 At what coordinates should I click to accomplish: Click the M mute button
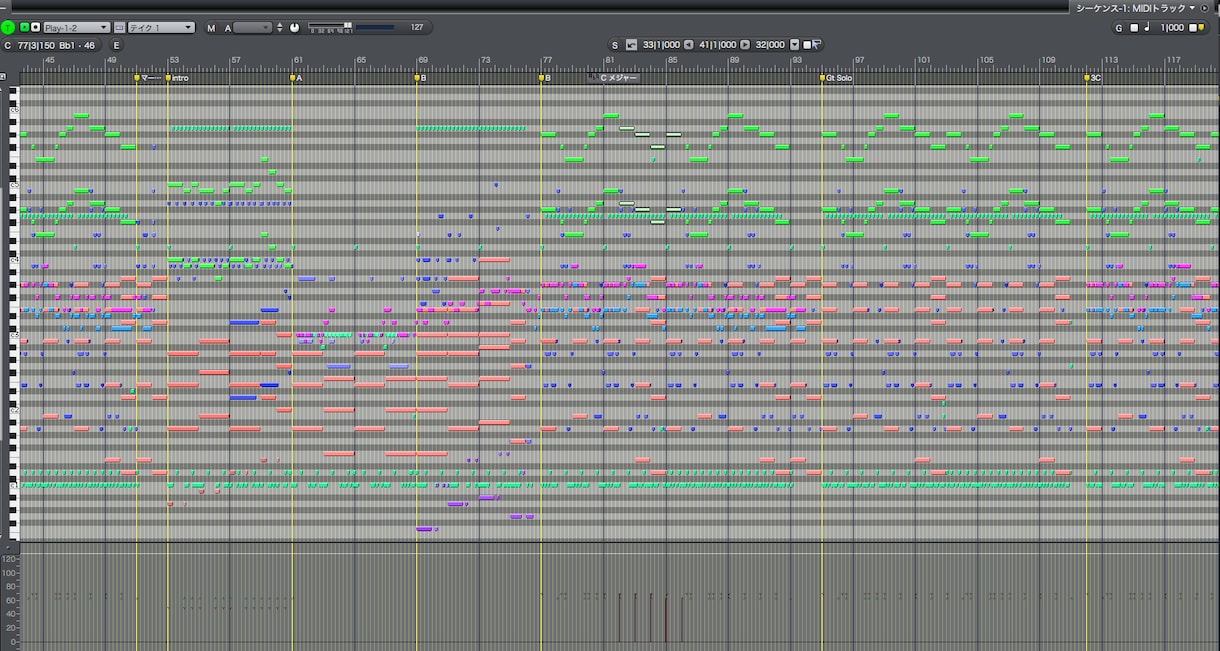pos(211,28)
